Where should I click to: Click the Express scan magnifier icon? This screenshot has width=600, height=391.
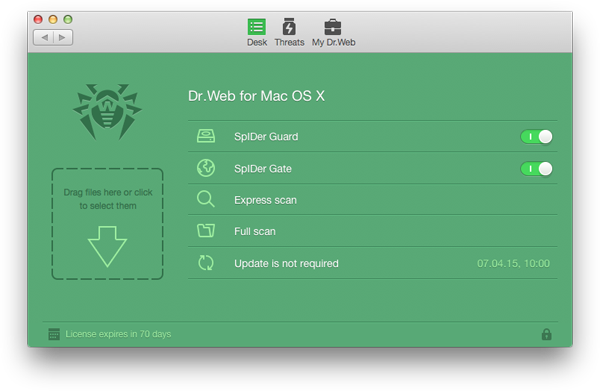[x=205, y=199]
